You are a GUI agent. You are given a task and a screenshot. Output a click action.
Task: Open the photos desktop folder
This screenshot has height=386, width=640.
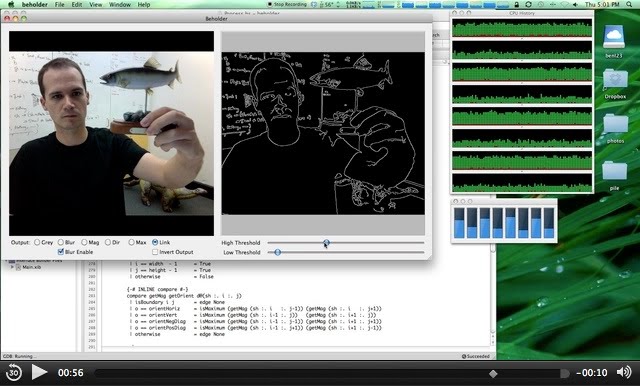pyautogui.click(x=615, y=129)
